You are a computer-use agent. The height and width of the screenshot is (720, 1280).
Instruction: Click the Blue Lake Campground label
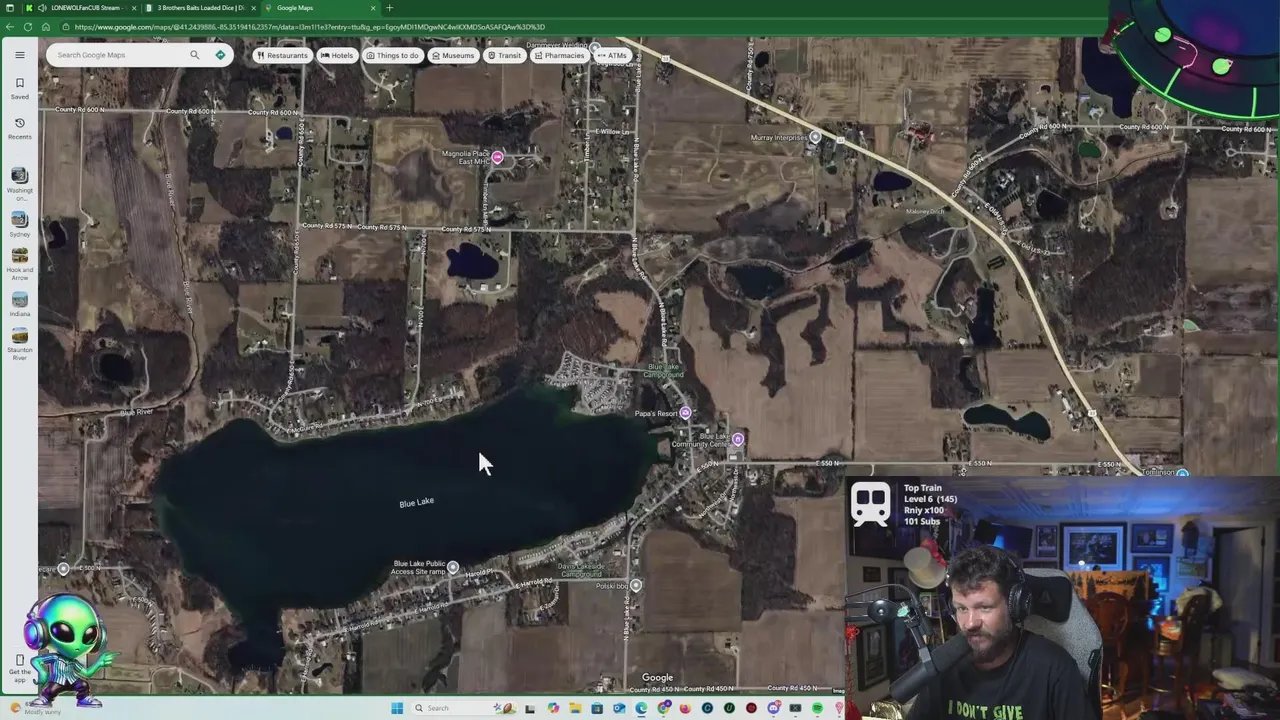pyautogui.click(x=663, y=369)
